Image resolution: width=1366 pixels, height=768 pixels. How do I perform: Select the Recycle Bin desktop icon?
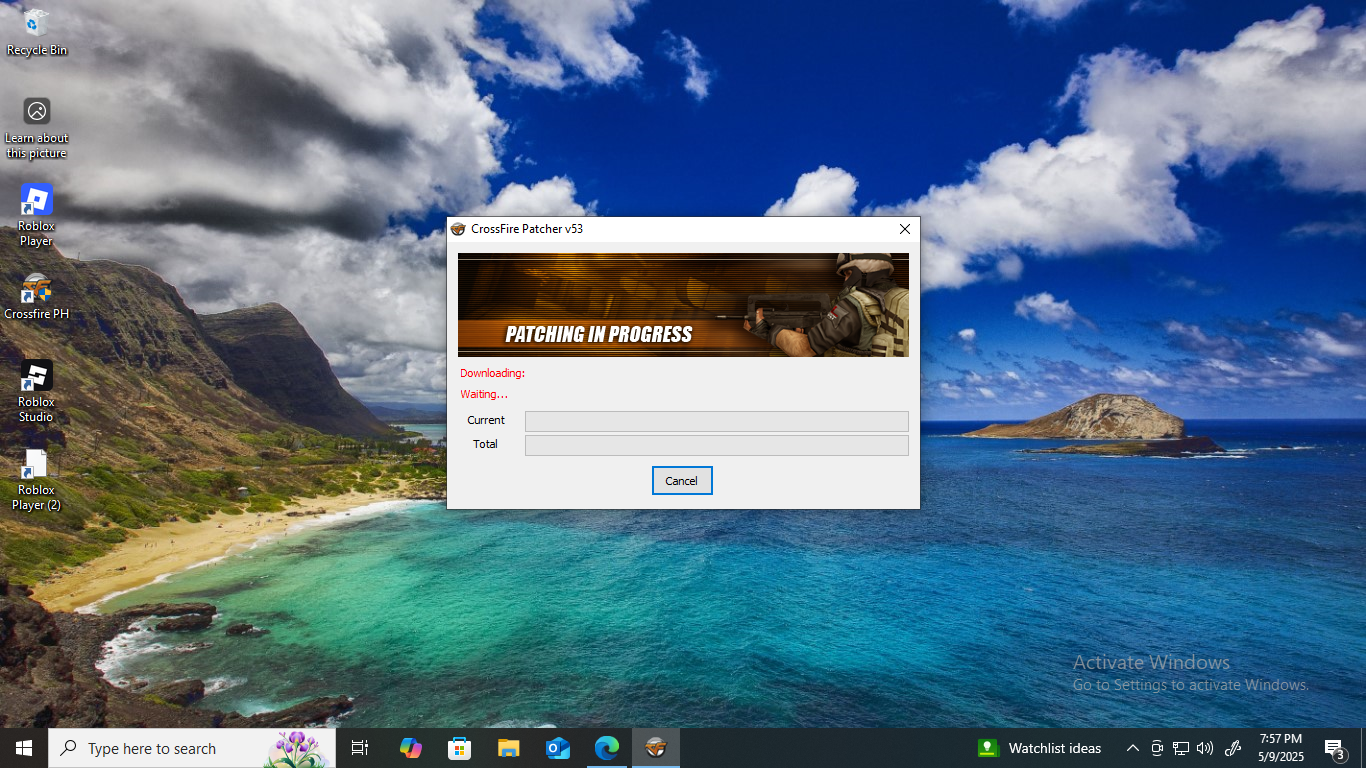click(37, 32)
